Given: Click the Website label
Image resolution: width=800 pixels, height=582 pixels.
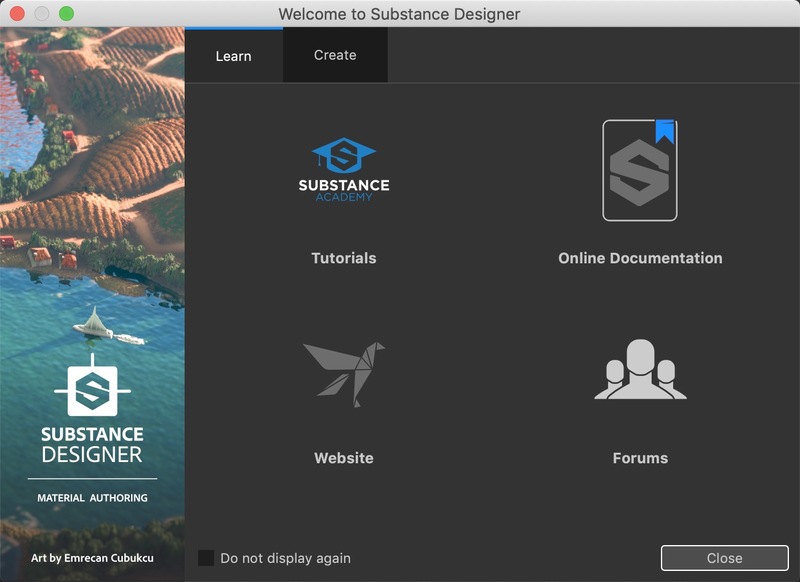Looking at the screenshot, I should (x=344, y=458).
